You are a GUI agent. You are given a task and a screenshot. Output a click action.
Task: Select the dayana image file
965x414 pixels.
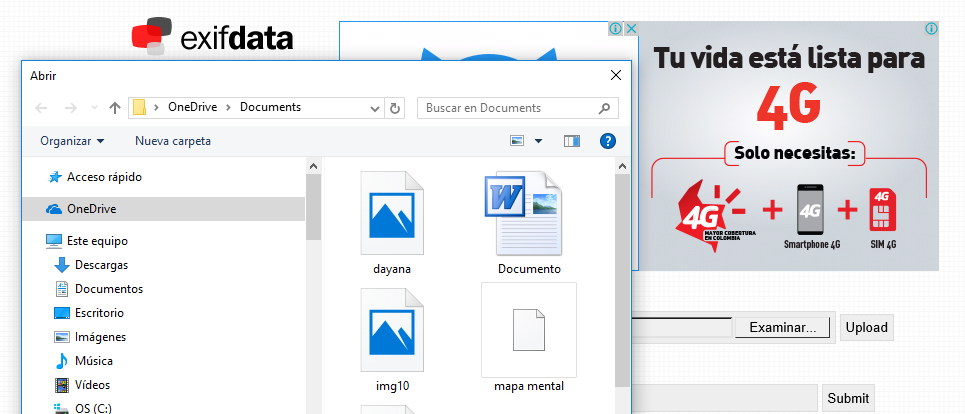(x=392, y=223)
